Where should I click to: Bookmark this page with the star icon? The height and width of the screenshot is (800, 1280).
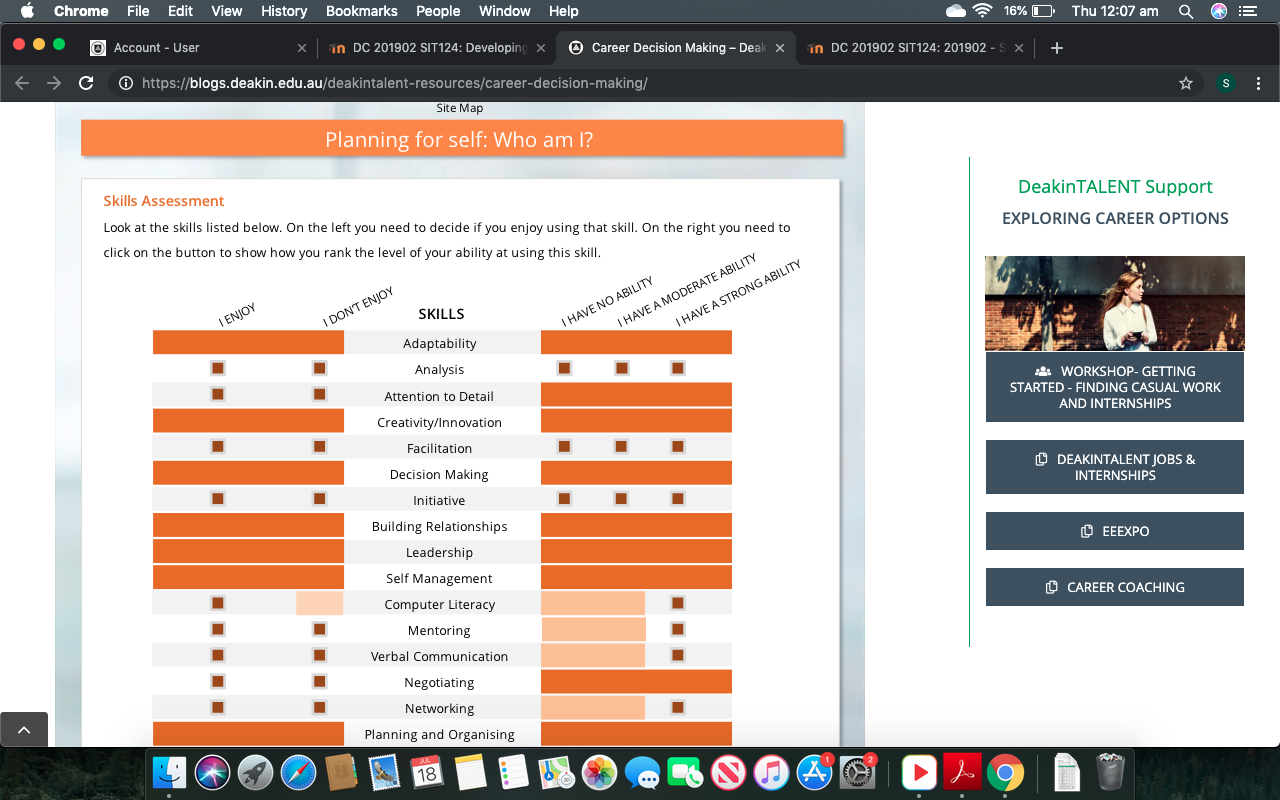(1186, 83)
